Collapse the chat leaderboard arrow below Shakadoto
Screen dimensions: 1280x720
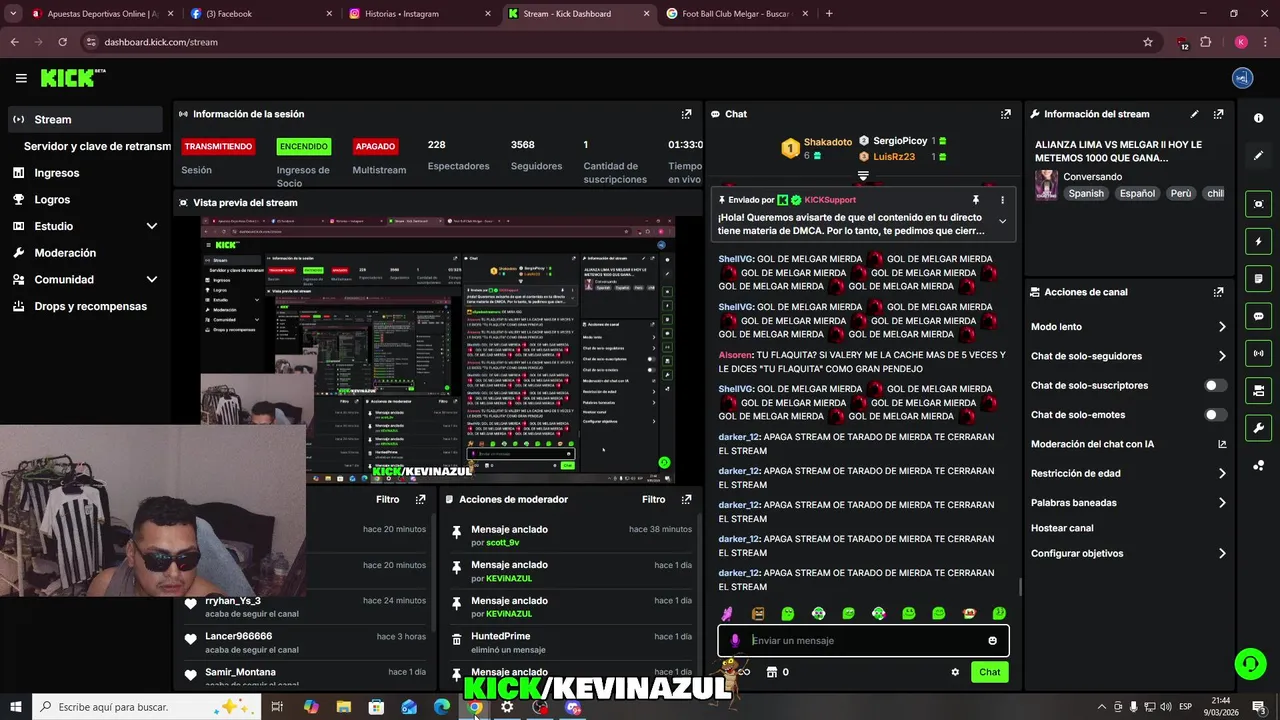point(863,176)
